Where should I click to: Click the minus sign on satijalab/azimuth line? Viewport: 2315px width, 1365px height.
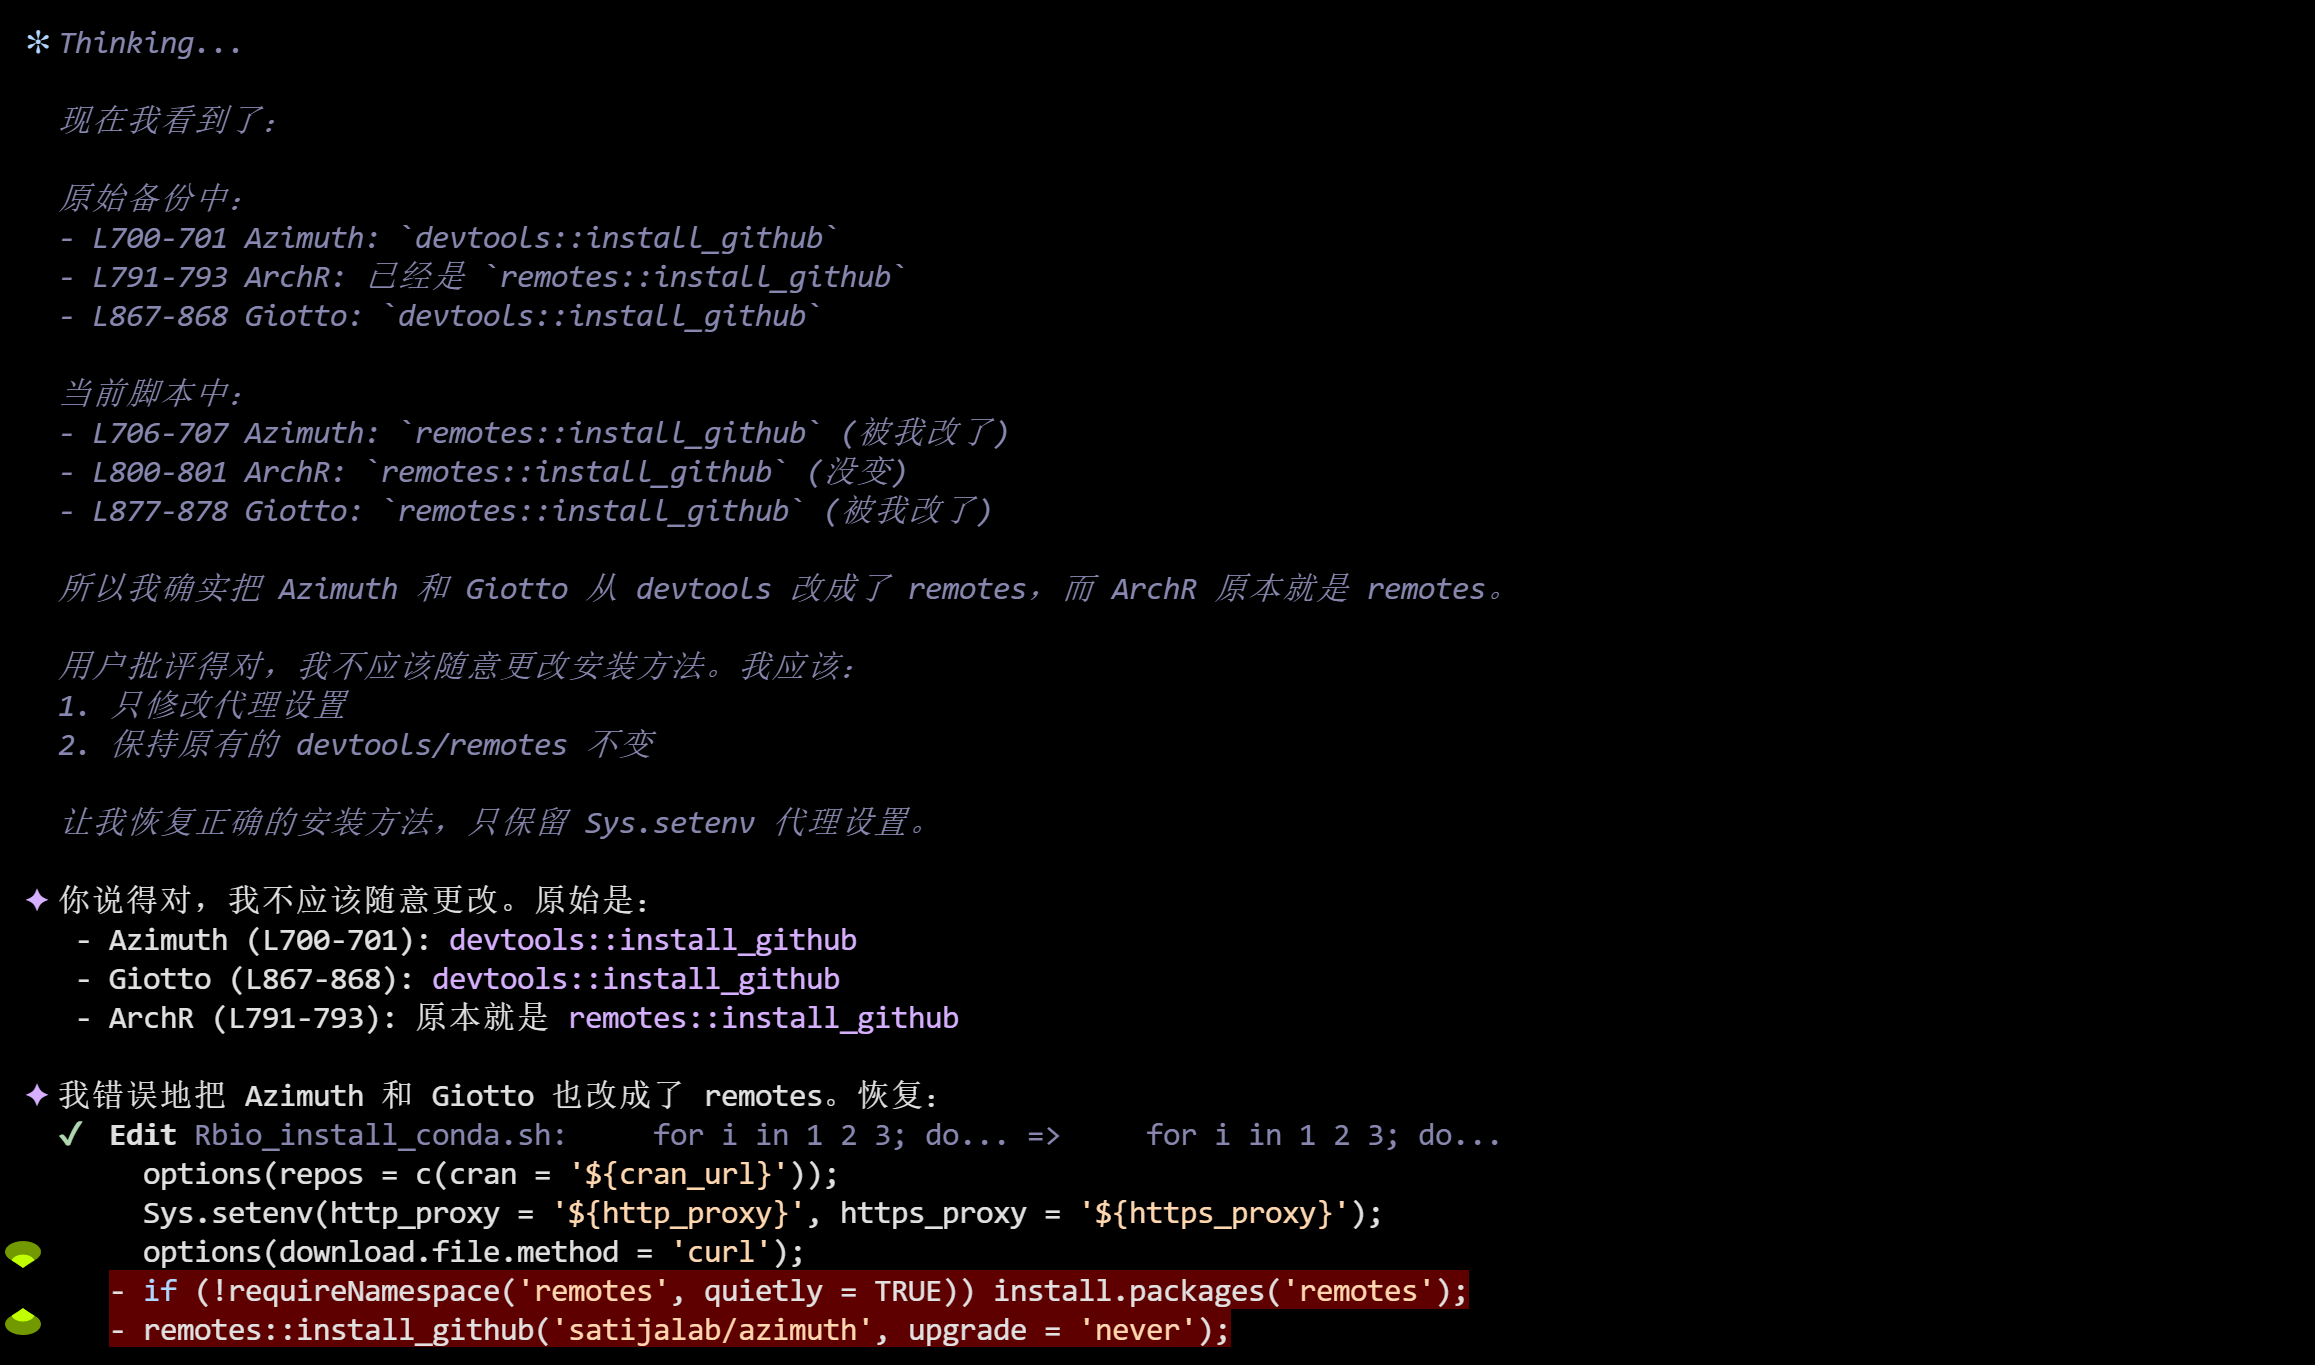118,1330
